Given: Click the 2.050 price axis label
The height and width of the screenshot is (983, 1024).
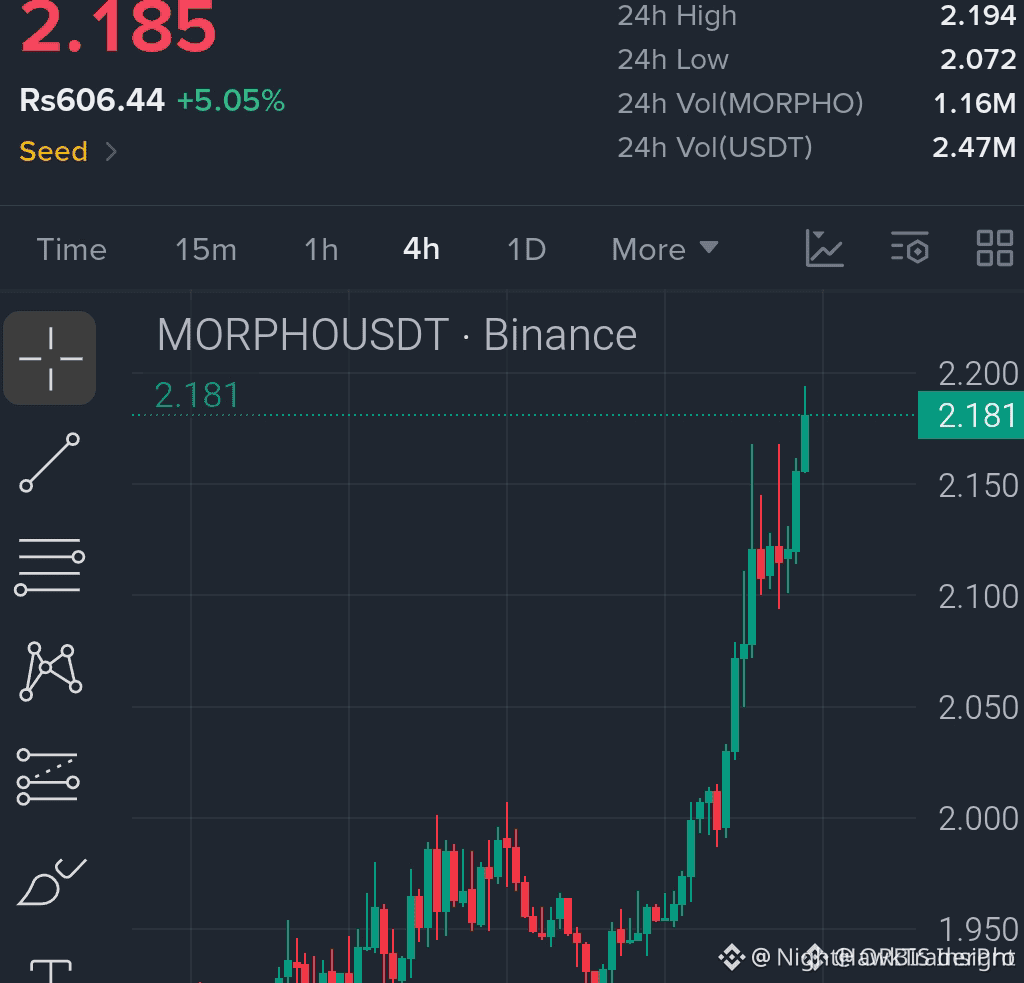Looking at the screenshot, I should (x=978, y=708).
